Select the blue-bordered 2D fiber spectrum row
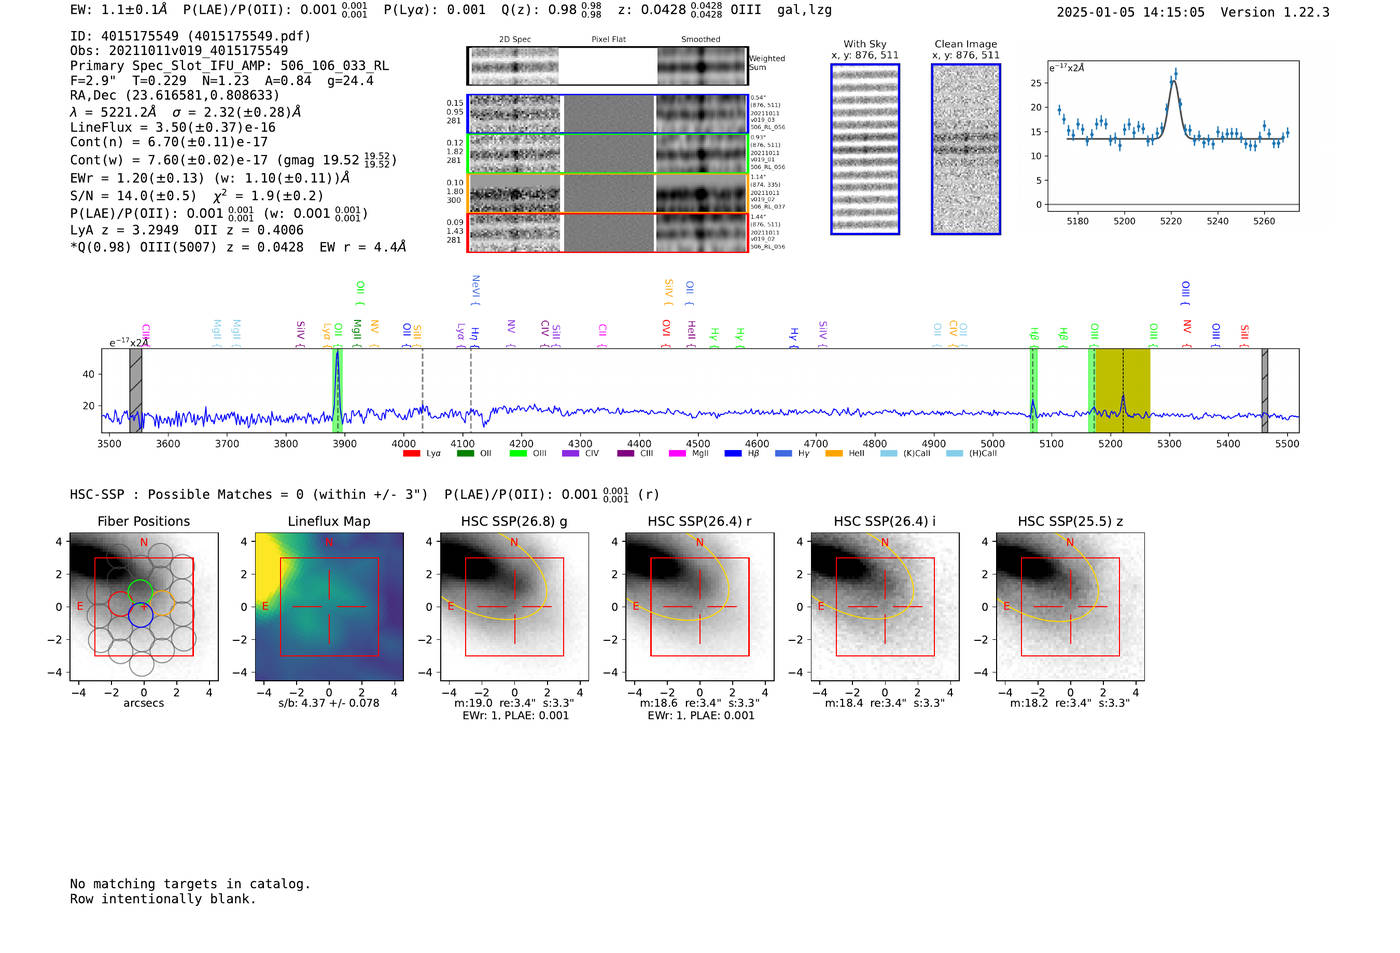This screenshot has width=1400, height=953. click(608, 114)
